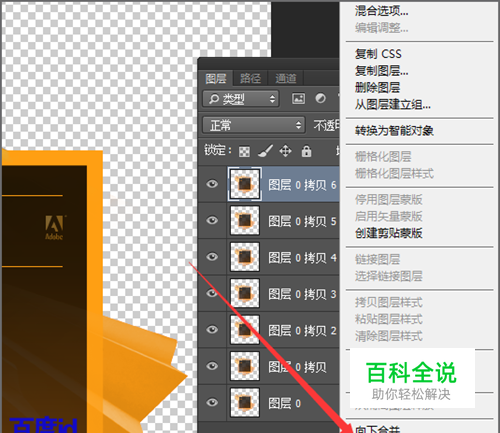Hide layer 图层 0 拷贝 5
500x433 pixels.
[x=212, y=220]
